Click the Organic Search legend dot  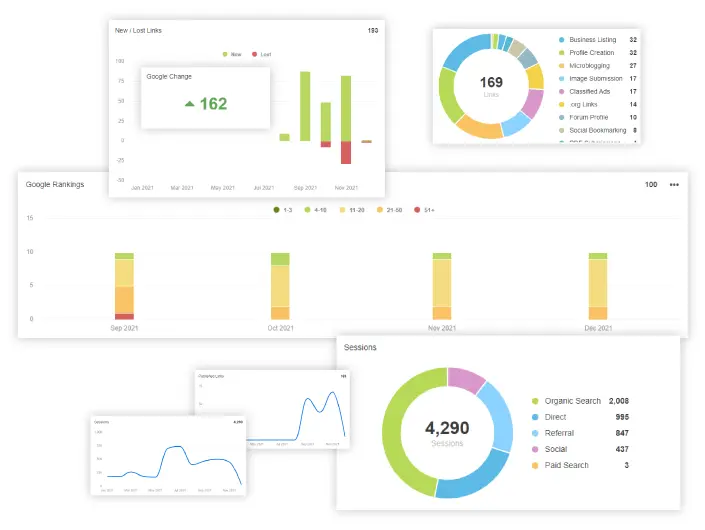tap(535, 401)
